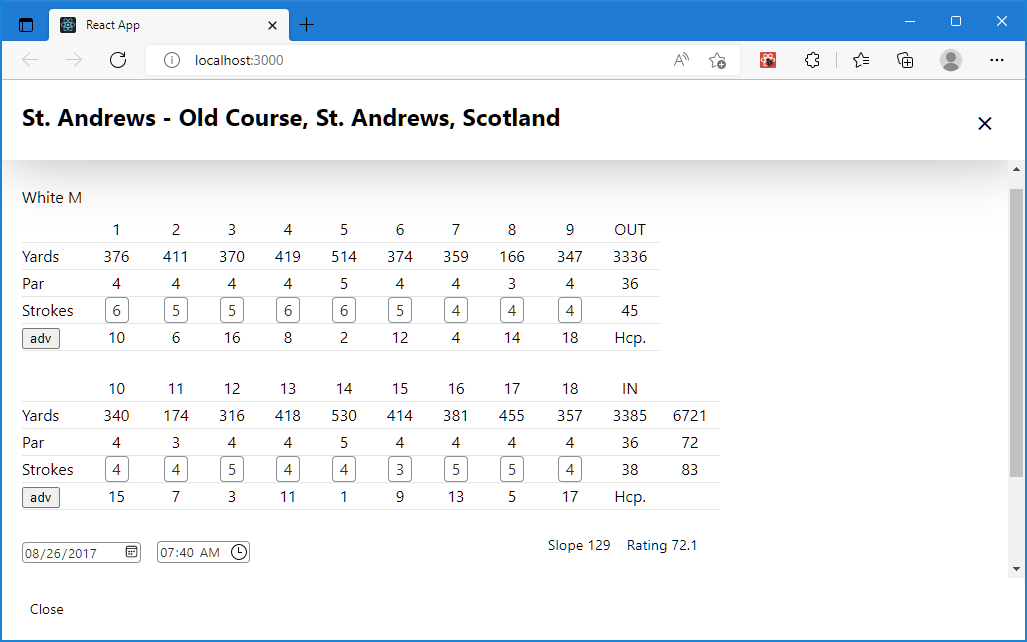Edit the strokes field for hole 9

[x=570, y=311]
